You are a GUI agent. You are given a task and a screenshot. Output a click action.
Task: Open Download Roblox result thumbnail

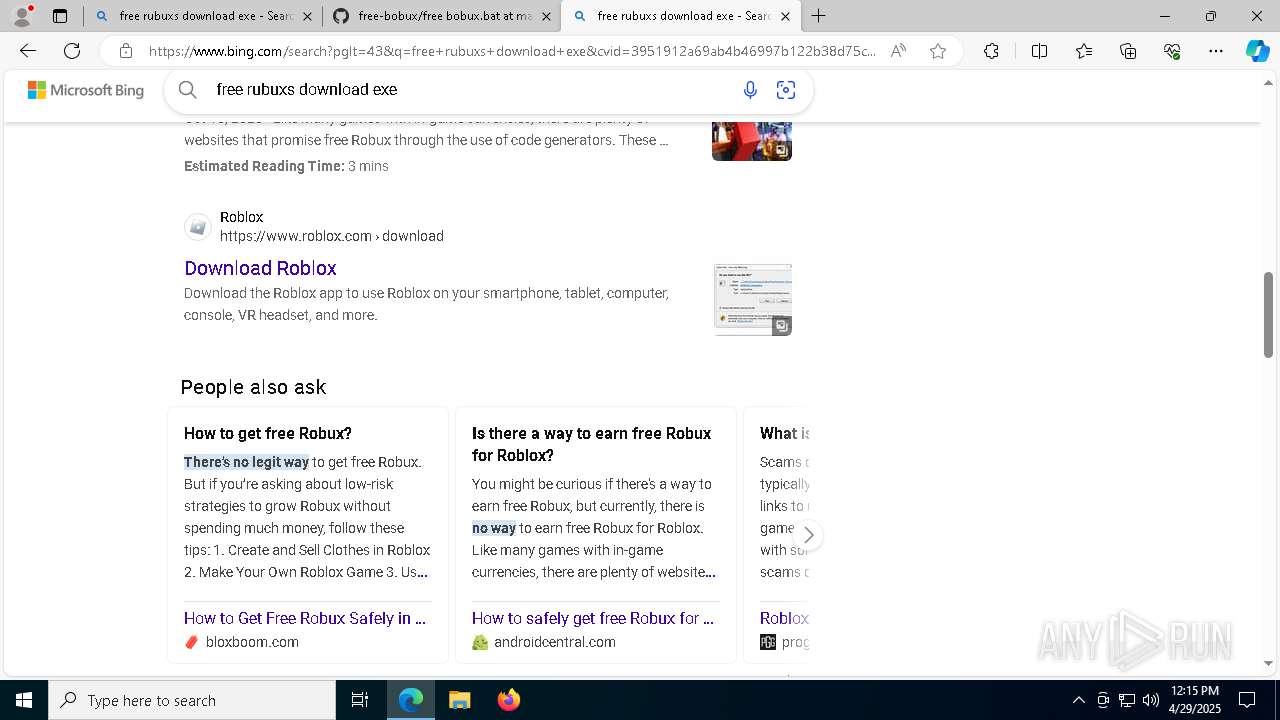point(753,300)
